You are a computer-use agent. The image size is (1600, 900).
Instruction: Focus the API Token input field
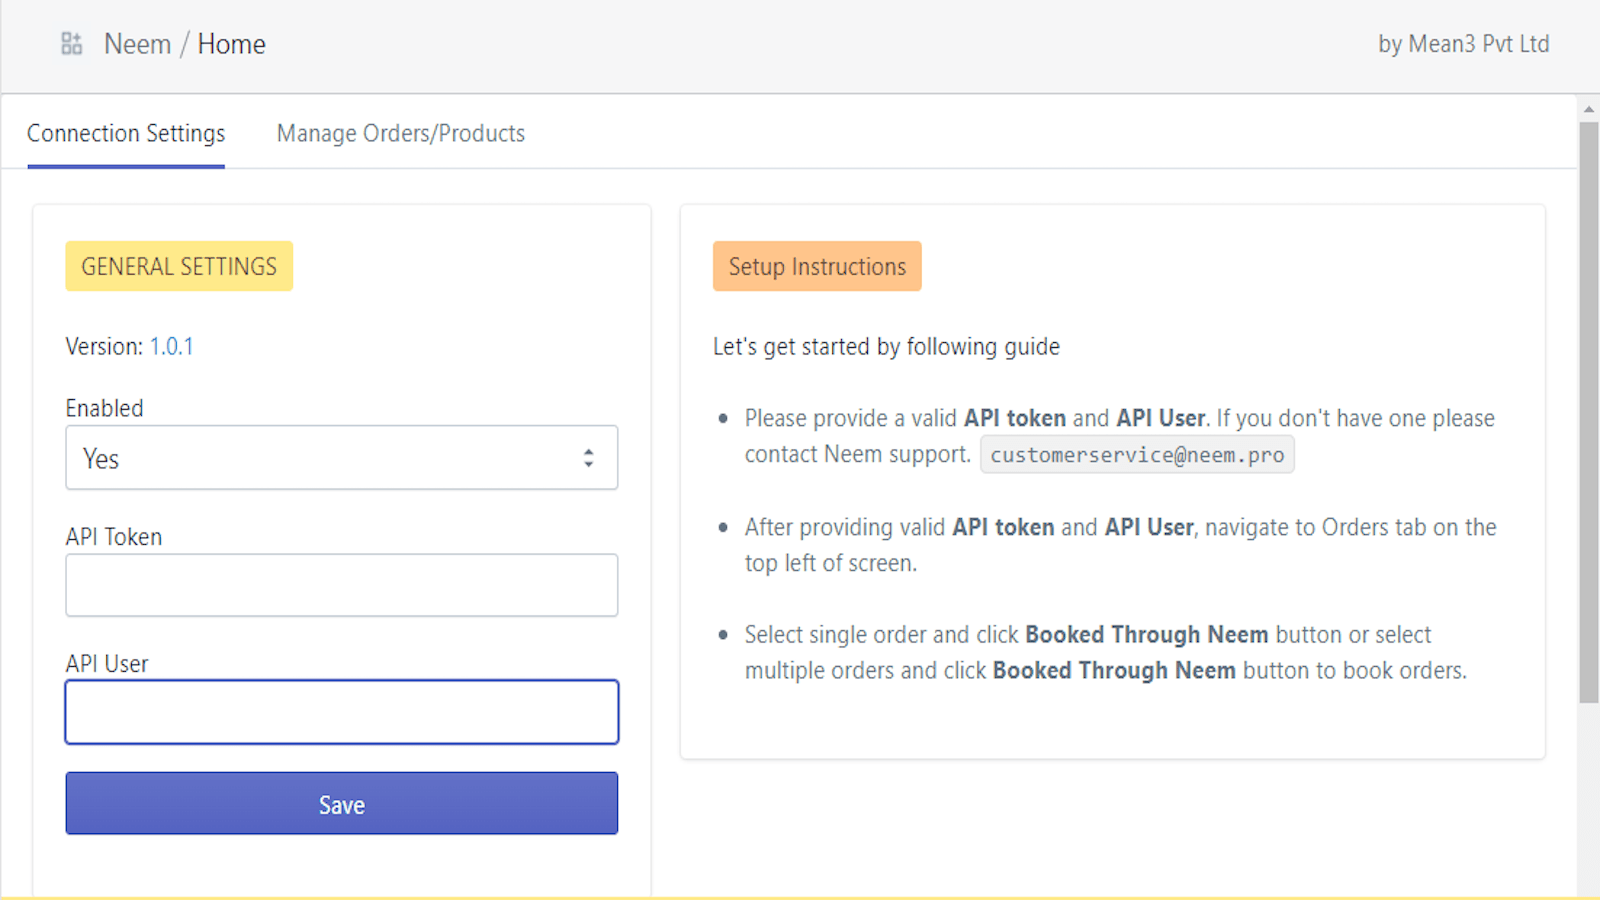pyautogui.click(x=341, y=585)
